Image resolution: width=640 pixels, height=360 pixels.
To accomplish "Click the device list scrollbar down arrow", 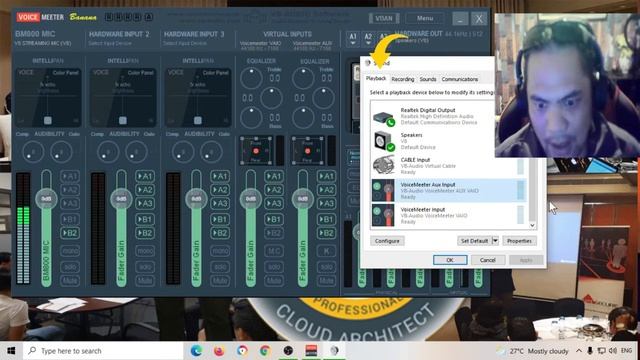I will point(532,225).
